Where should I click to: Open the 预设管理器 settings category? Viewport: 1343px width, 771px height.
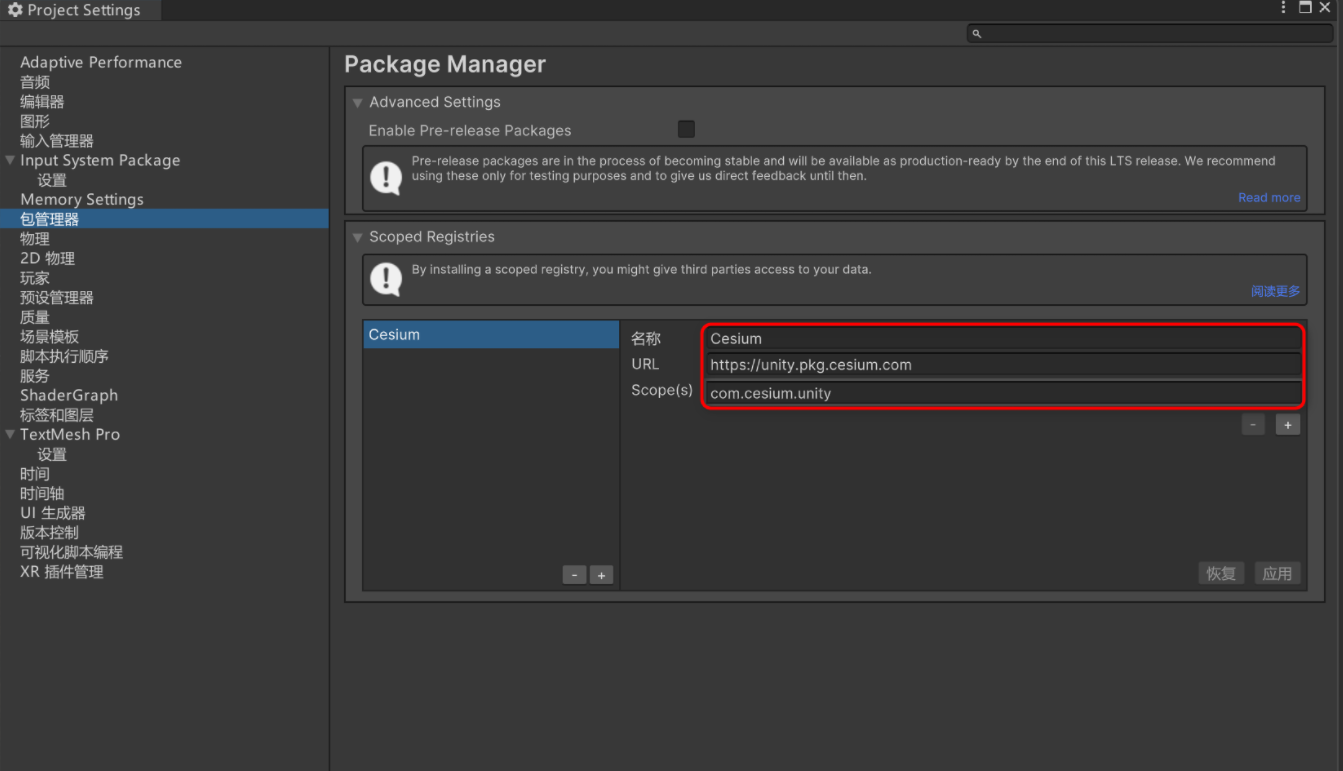click(x=57, y=297)
